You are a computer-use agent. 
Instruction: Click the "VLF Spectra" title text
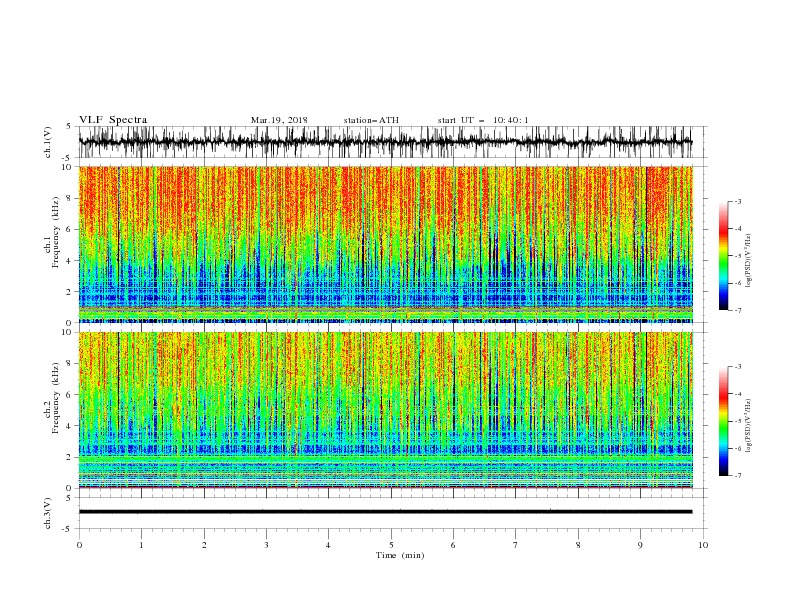(x=113, y=120)
